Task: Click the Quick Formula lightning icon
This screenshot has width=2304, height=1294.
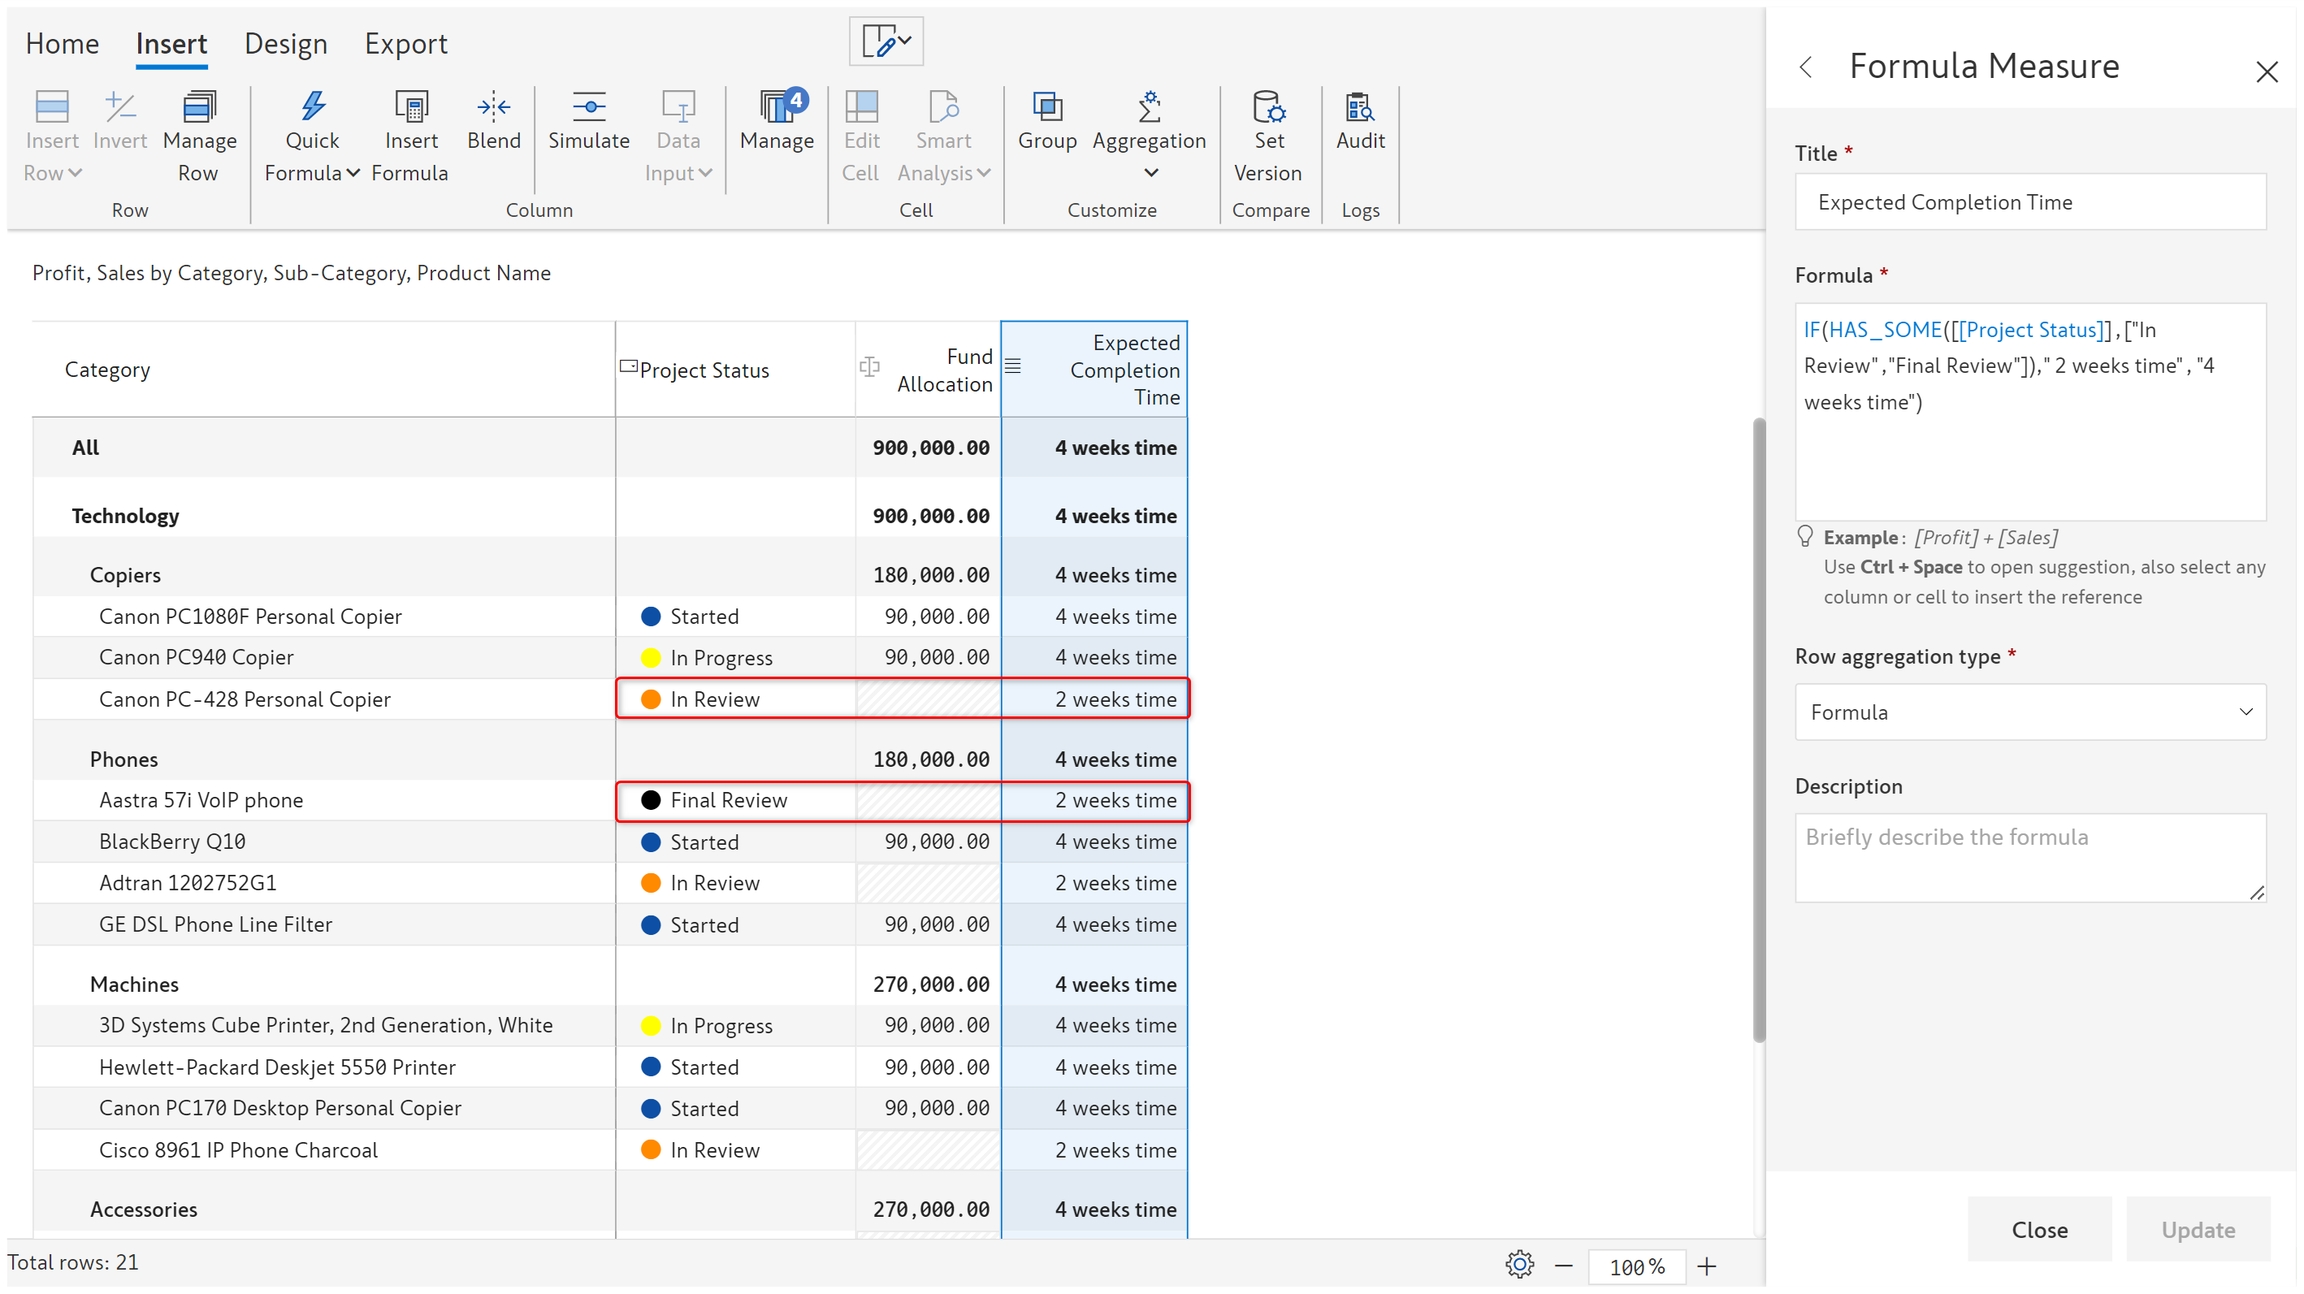Action: pyautogui.click(x=312, y=106)
